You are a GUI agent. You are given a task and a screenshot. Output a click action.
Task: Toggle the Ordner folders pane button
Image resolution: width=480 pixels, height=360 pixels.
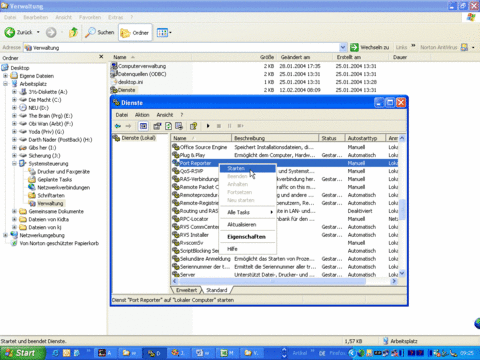pyautogui.click(x=135, y=32)
